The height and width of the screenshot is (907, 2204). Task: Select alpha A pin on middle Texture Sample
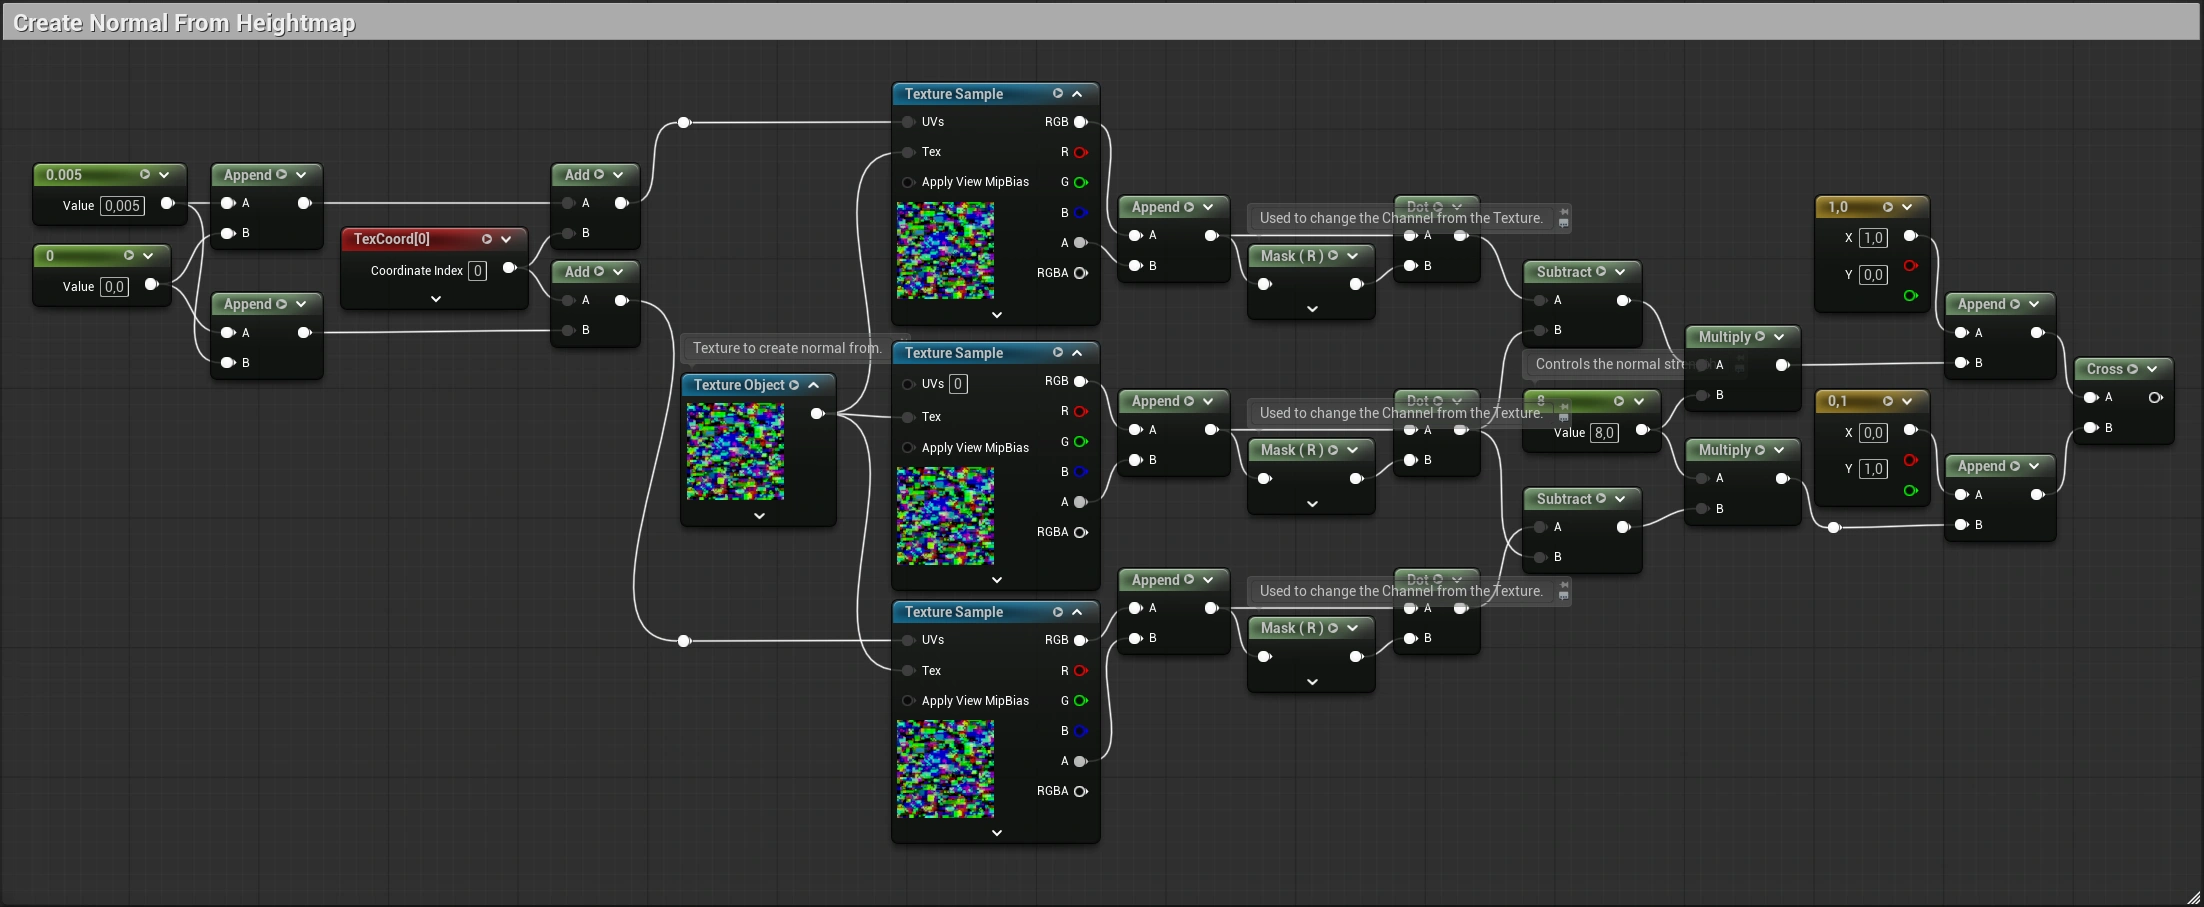[1080, 502]
